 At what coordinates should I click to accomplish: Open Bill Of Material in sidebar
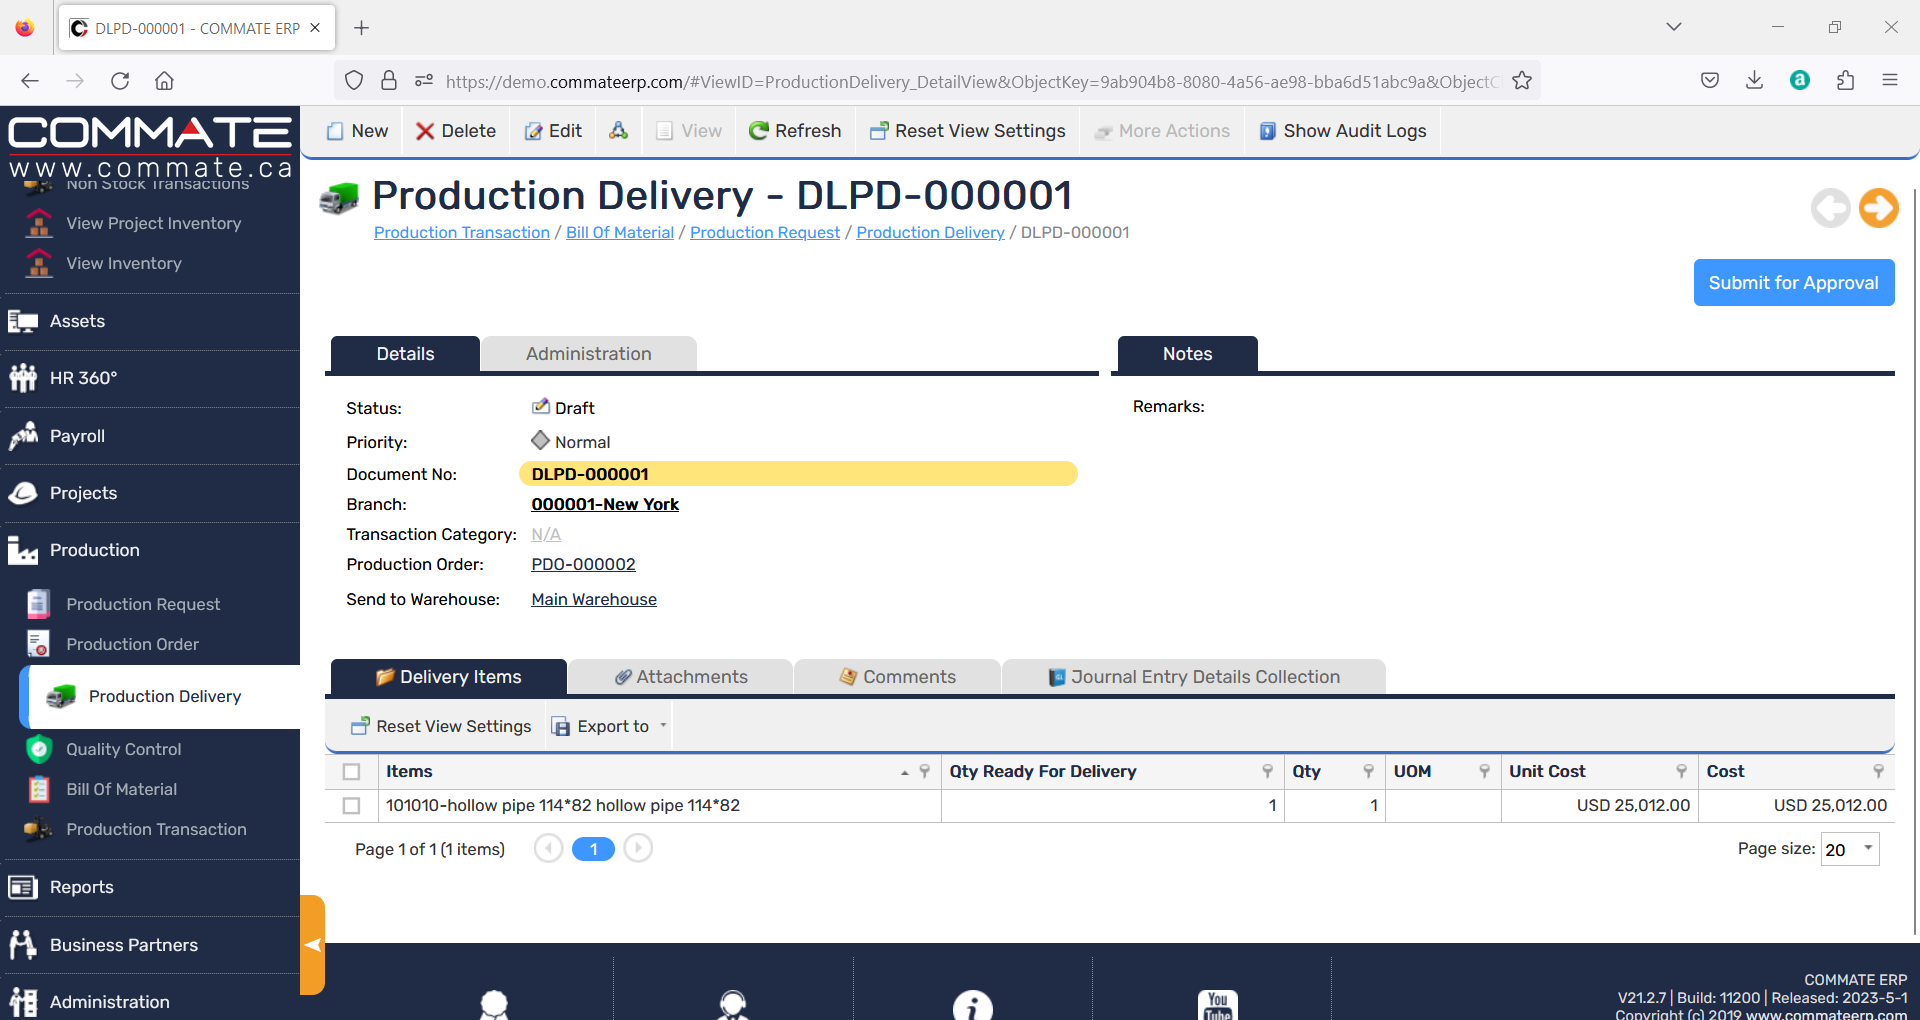coord(121,789)
